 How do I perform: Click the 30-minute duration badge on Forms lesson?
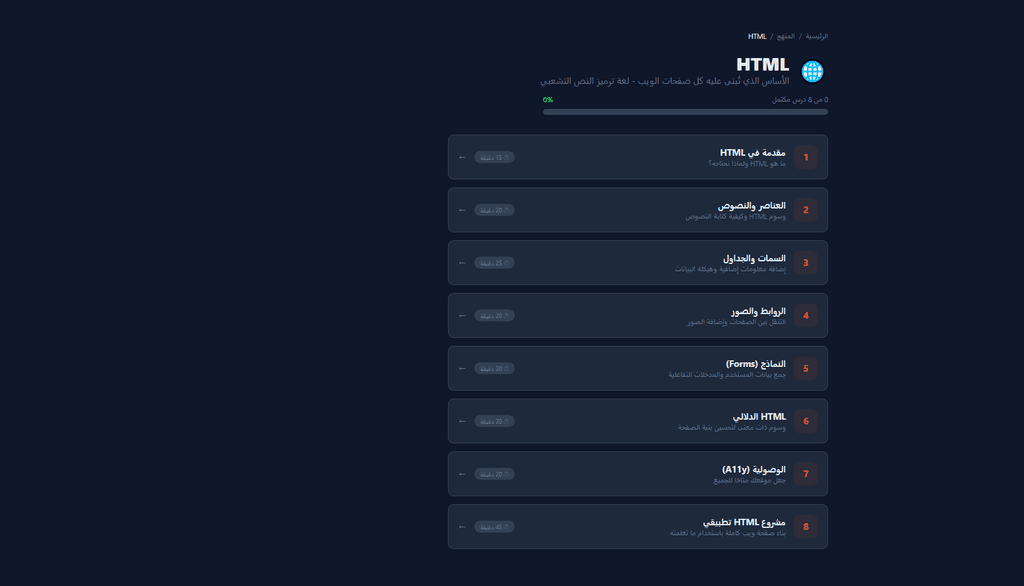point(494,368)
